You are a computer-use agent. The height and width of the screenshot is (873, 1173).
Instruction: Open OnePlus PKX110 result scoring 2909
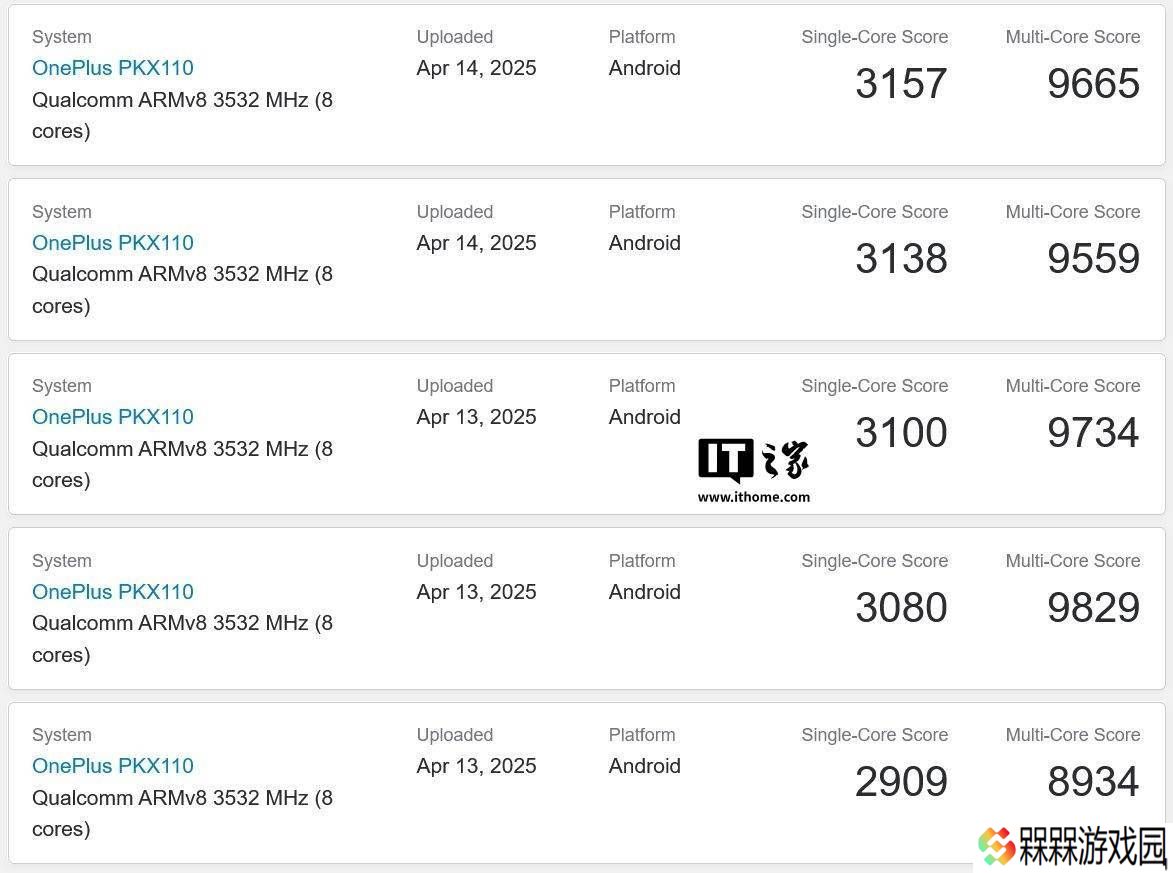(113, 766)
